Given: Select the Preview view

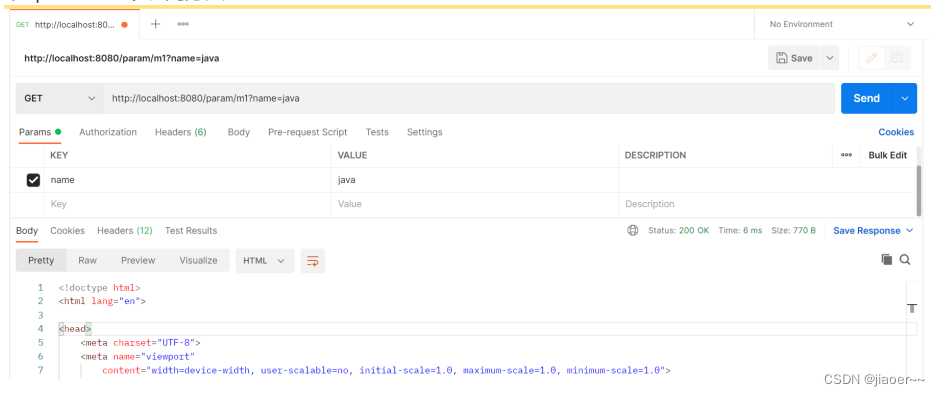Looking at the screenshot, I should pyautogui.click(x=138, y=261).
